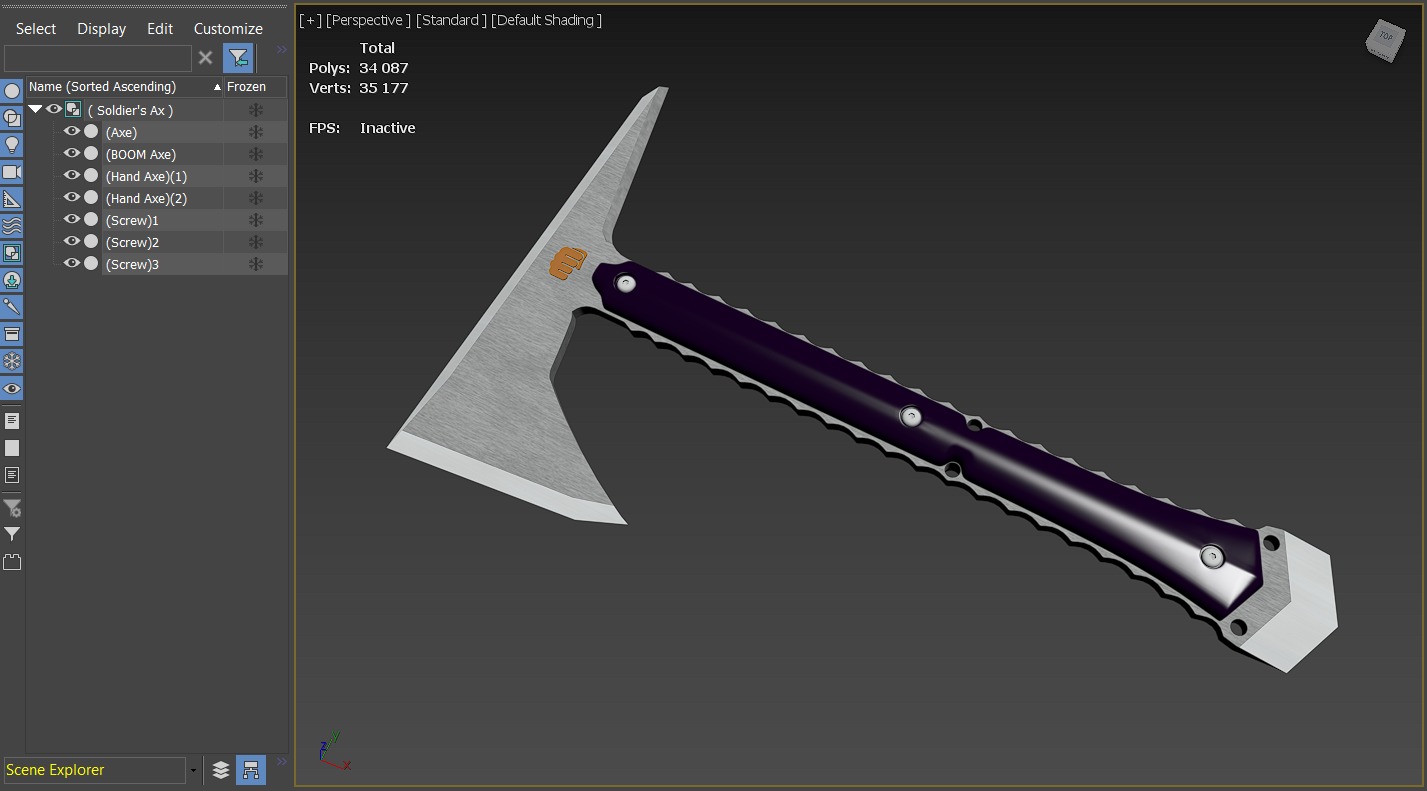This screenshot has height=791, width=1427.
Task: Toggle the selection filter funnel button
Action: click(238, 58)
